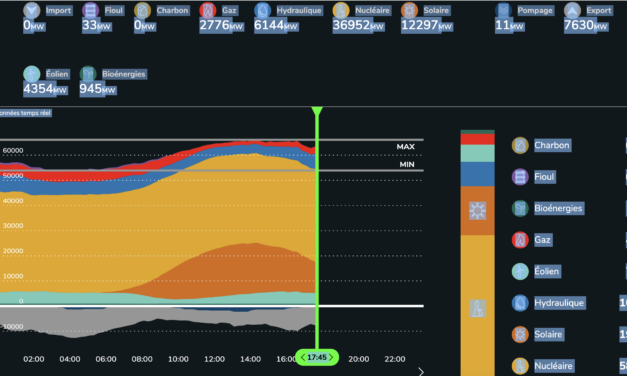Select the Hydraulique icon in the legend list

click(520, 303)
